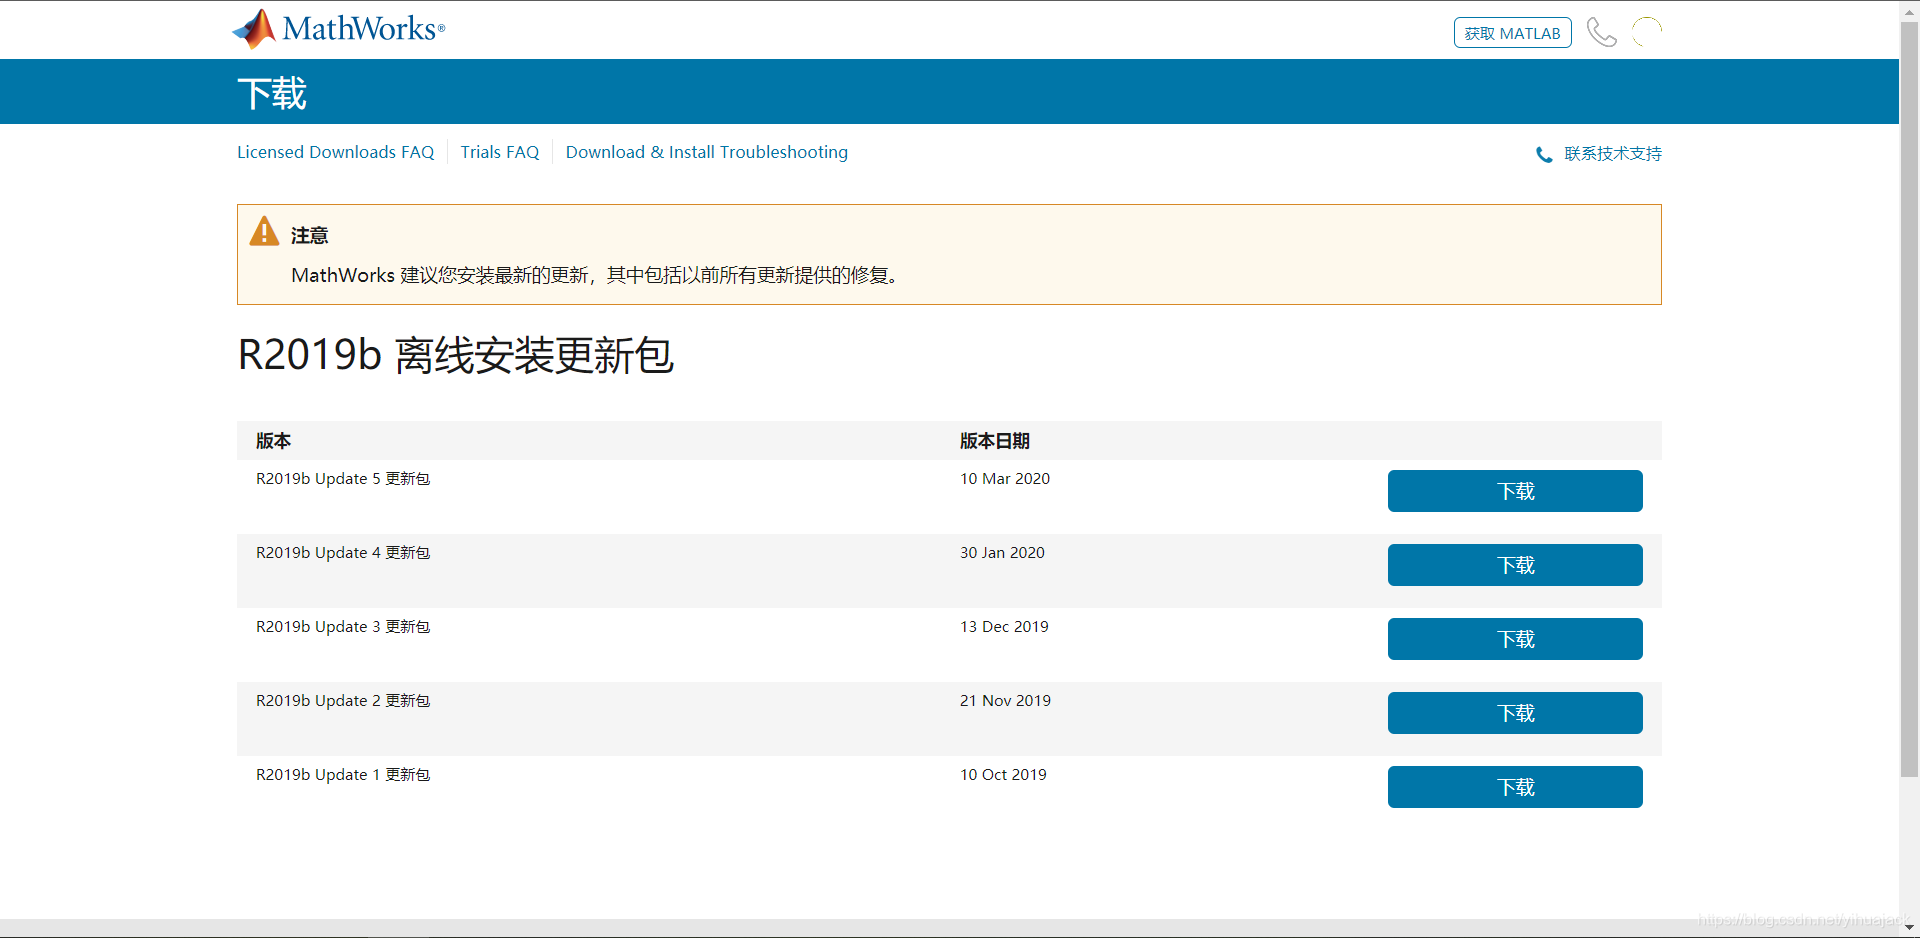The width and height of the screenshot is (1920, 938).
Task: Open the Licensed Downloads FAQ link
Action: coord(335,152)
